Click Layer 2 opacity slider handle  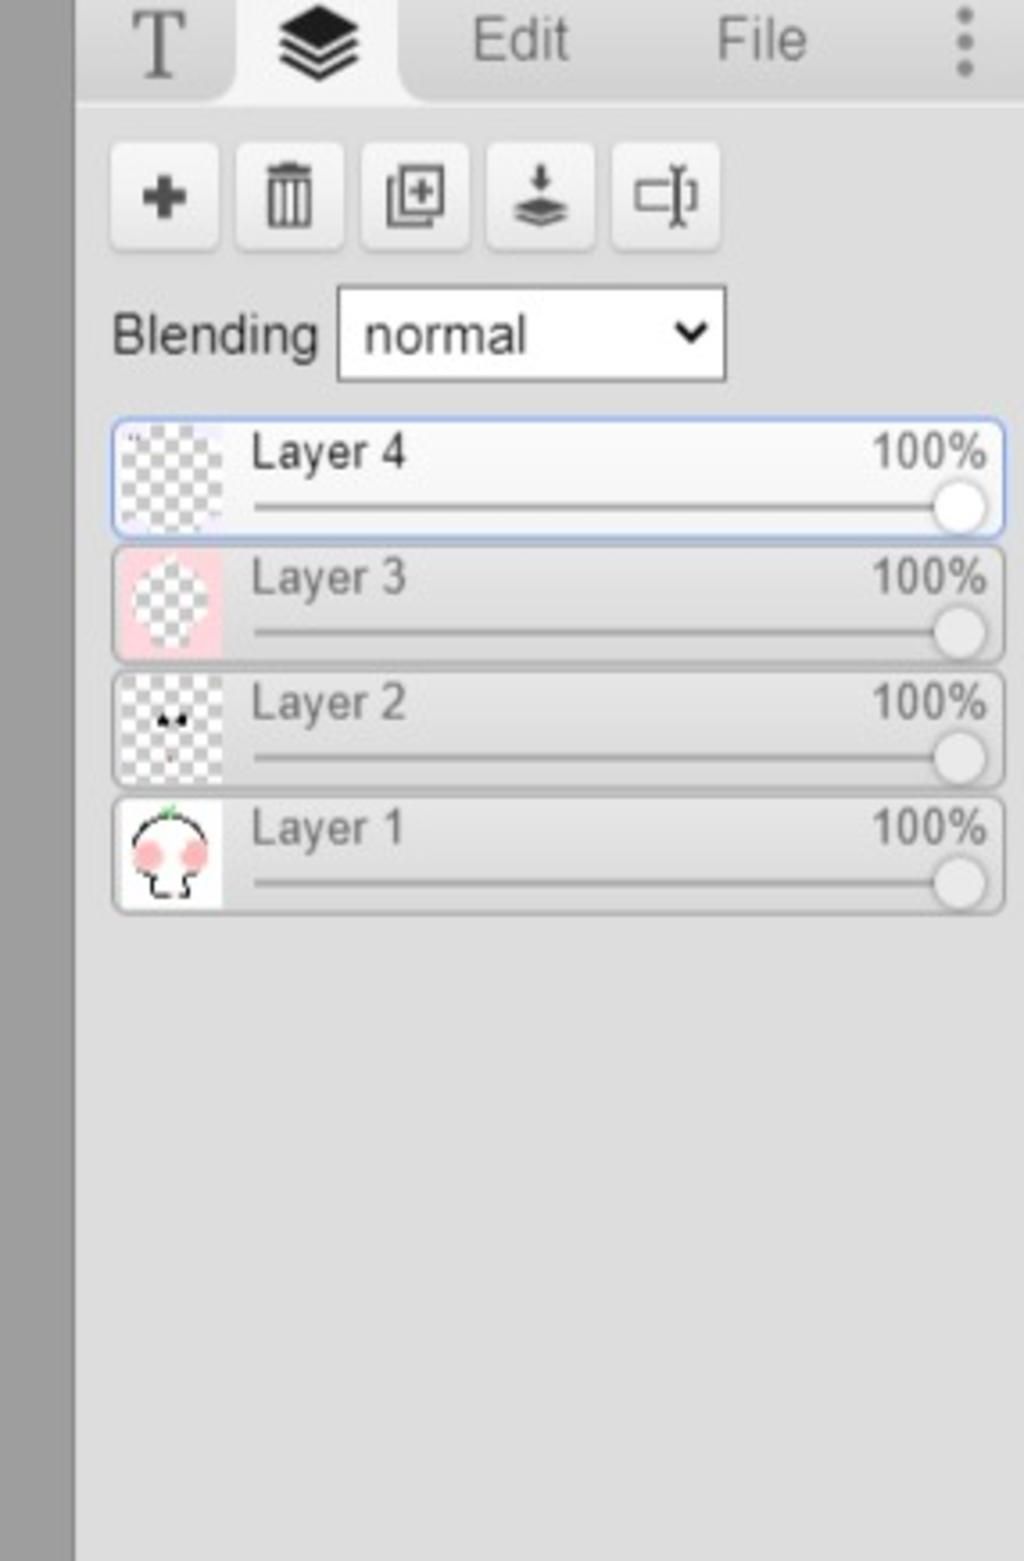(x=960, y=759)
